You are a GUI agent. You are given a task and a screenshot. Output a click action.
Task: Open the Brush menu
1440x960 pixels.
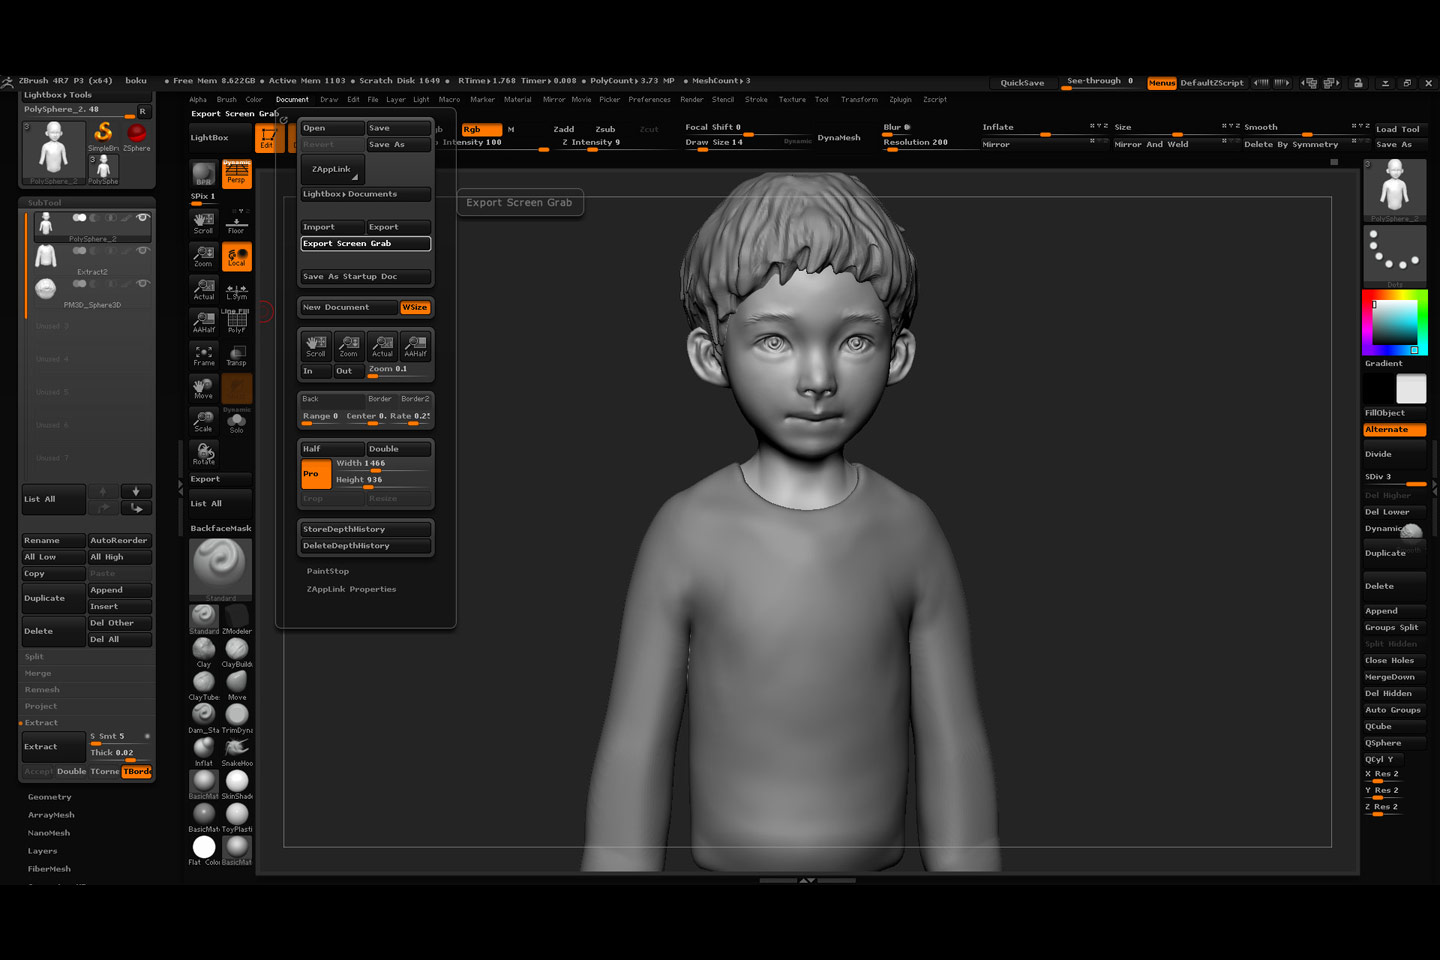(x=227, y=100)
